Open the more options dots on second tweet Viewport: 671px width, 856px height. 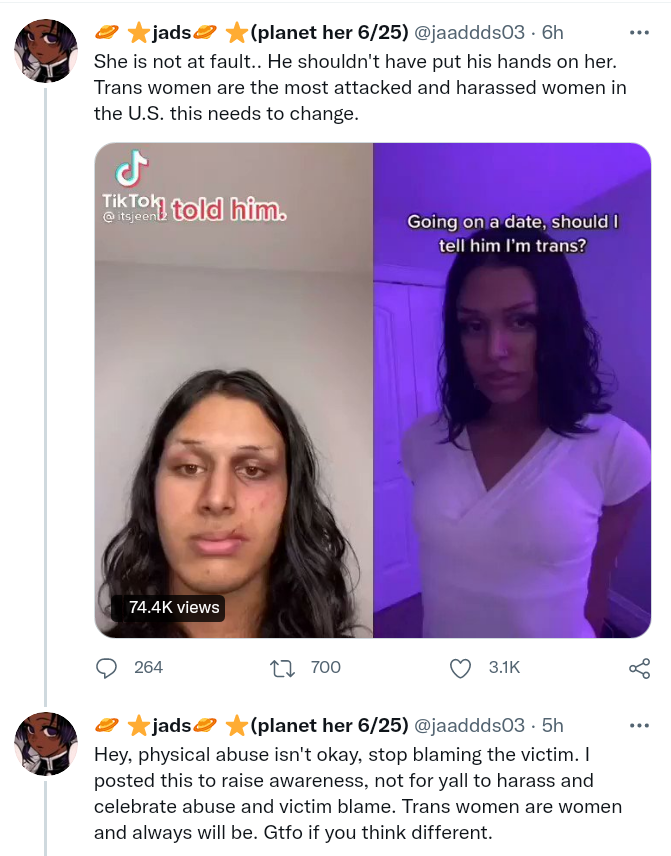click(639, 726)
